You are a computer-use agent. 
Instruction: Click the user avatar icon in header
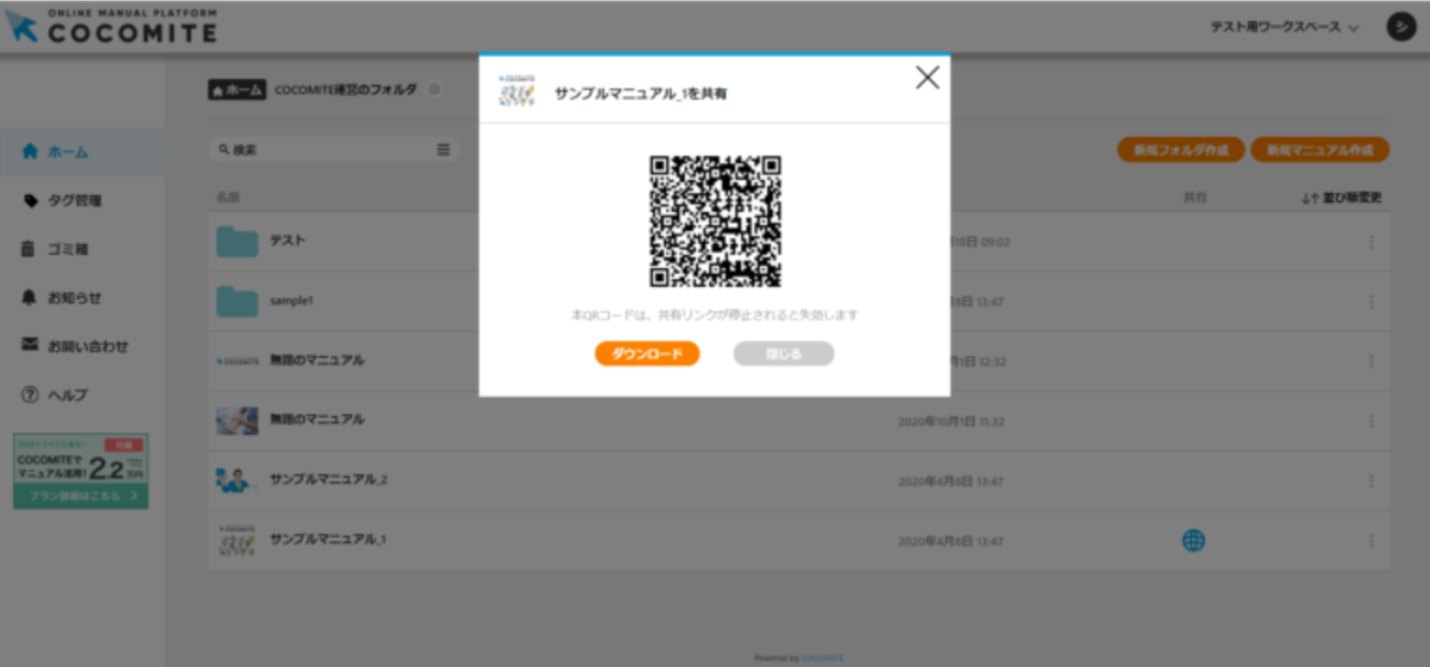(1401, 27)
